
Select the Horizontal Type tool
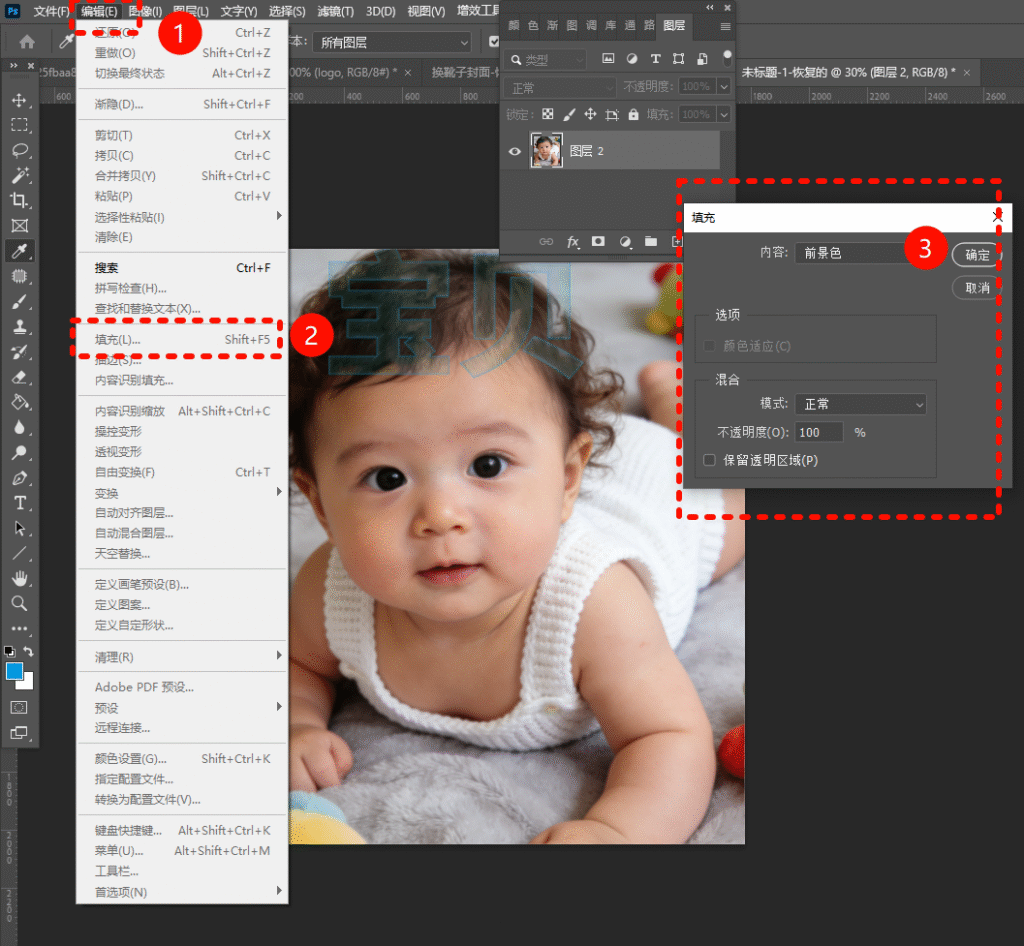(19, 502)
